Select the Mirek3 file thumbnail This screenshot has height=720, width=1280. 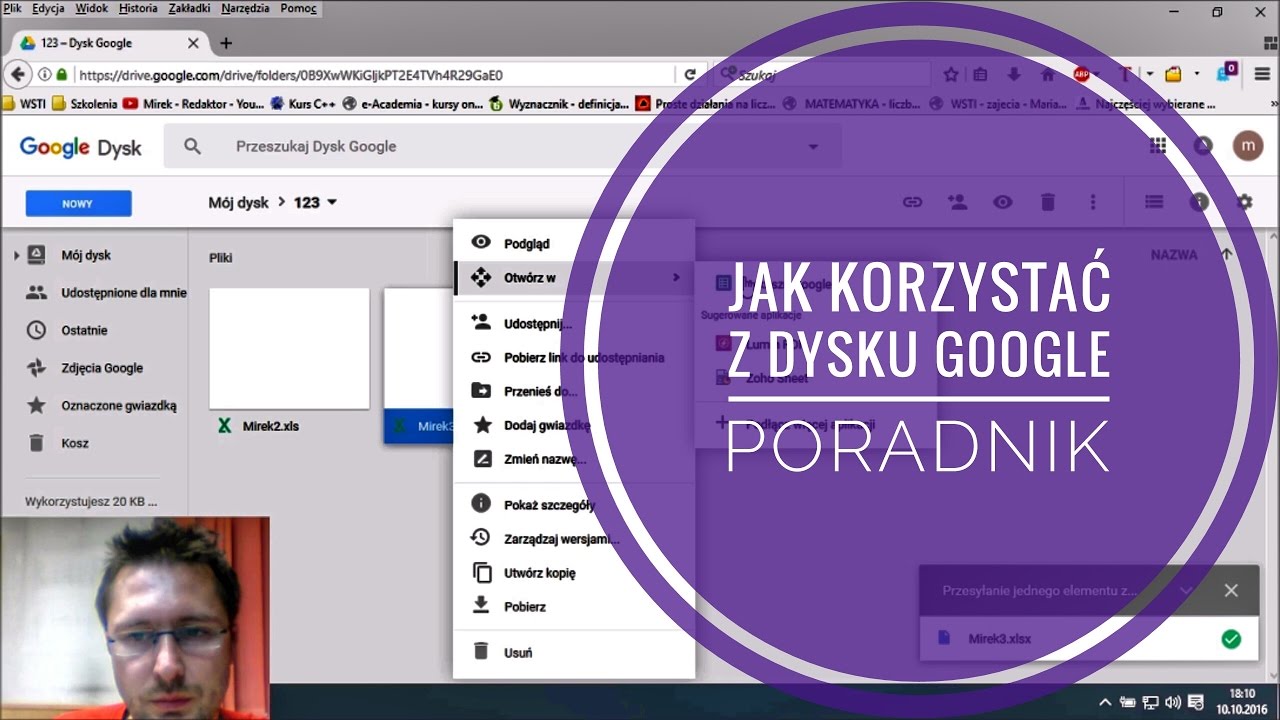(419, 365)
